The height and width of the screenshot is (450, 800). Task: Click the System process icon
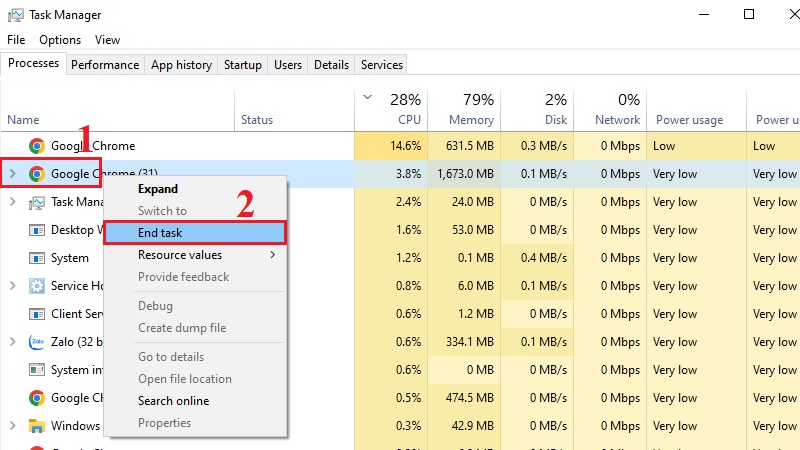36,258
